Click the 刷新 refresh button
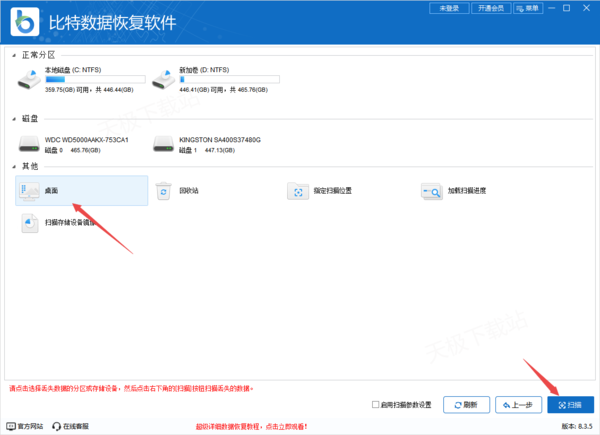 coord(466,405)
